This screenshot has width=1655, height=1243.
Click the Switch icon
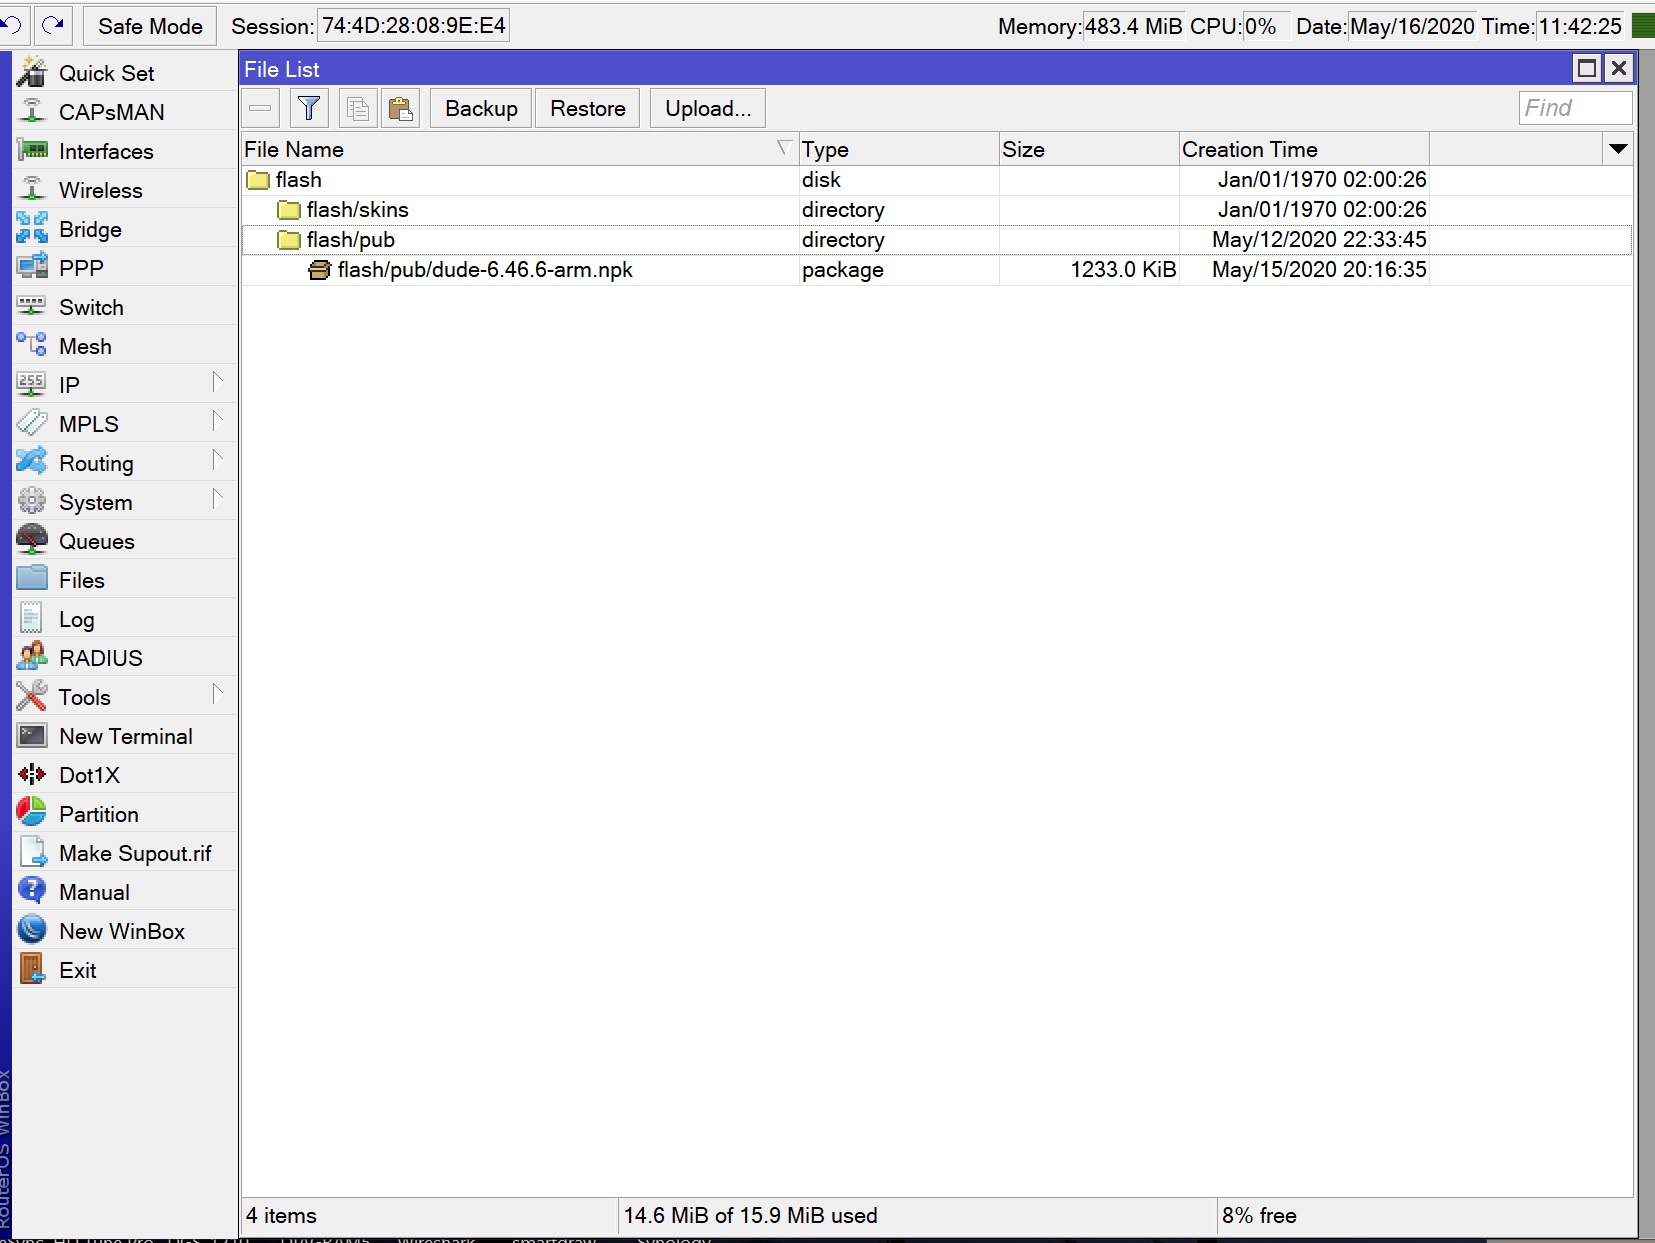click(32, 306)
